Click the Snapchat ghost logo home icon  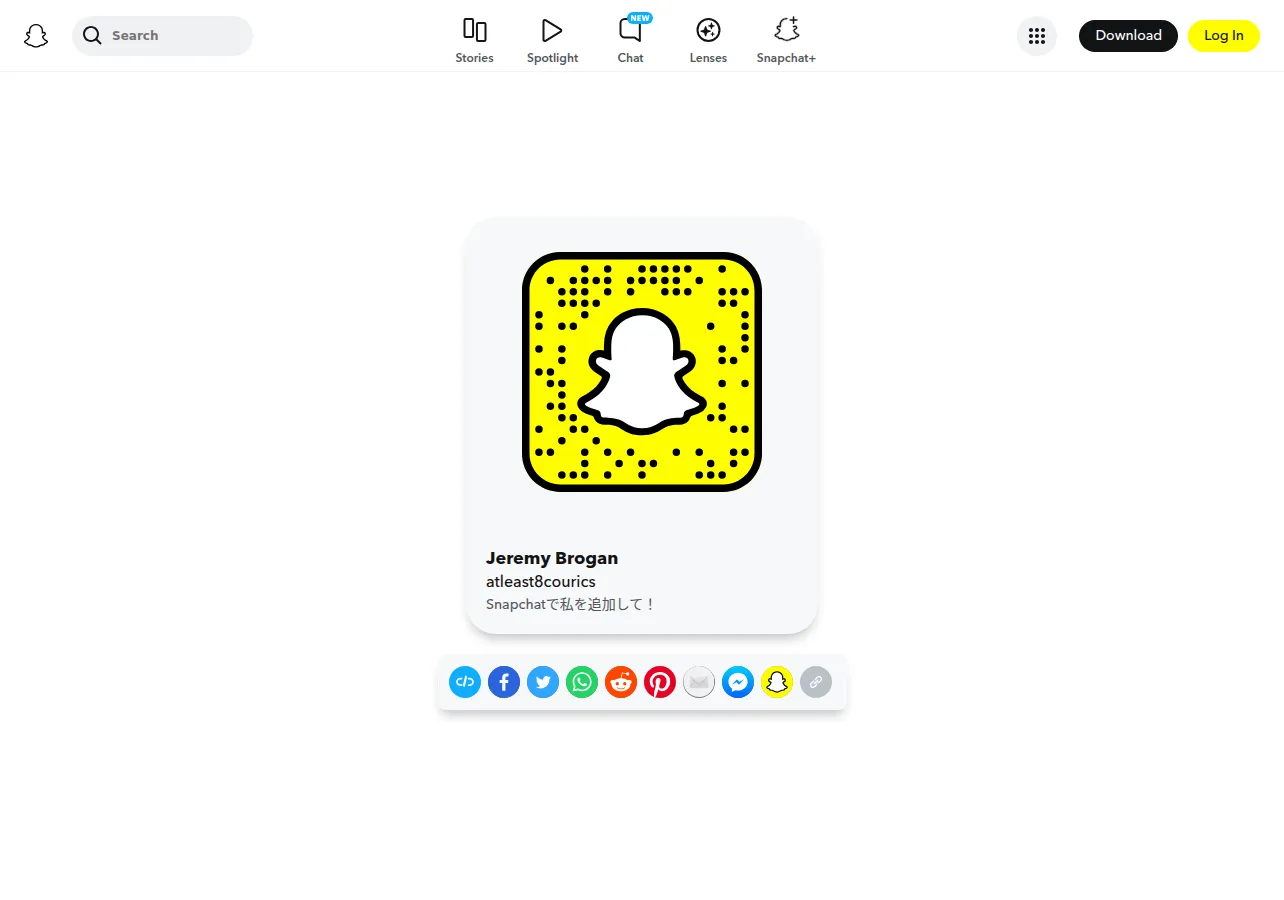36,36
